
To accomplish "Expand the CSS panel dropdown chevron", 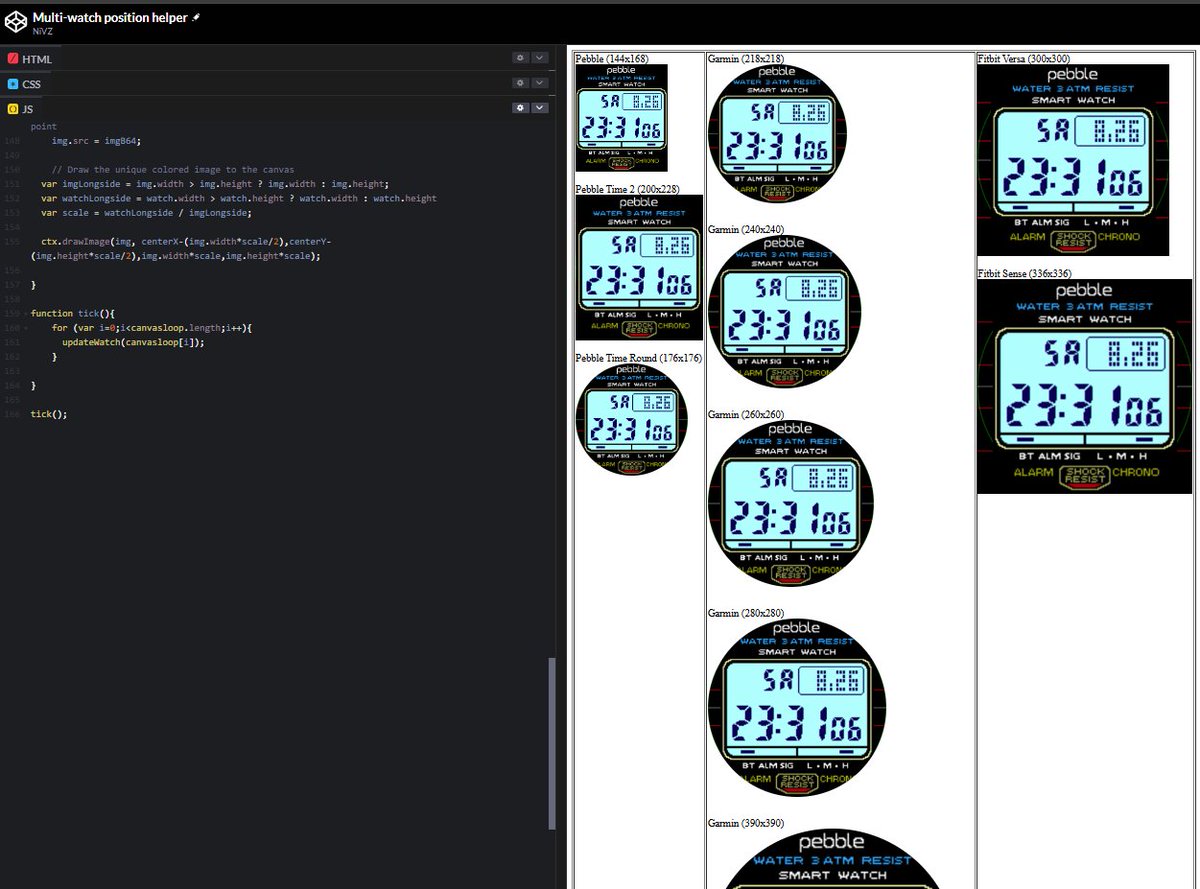I will pyautogui.click(x=540, y=83).
